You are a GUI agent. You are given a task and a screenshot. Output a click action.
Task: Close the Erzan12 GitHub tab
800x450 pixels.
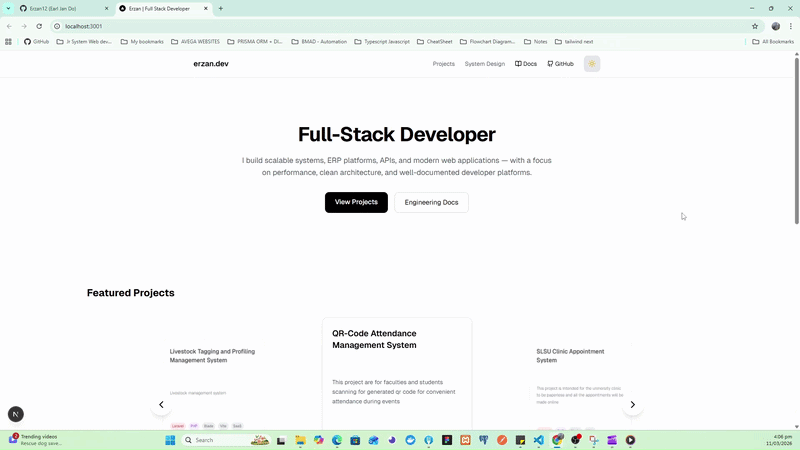coord(107,9)
